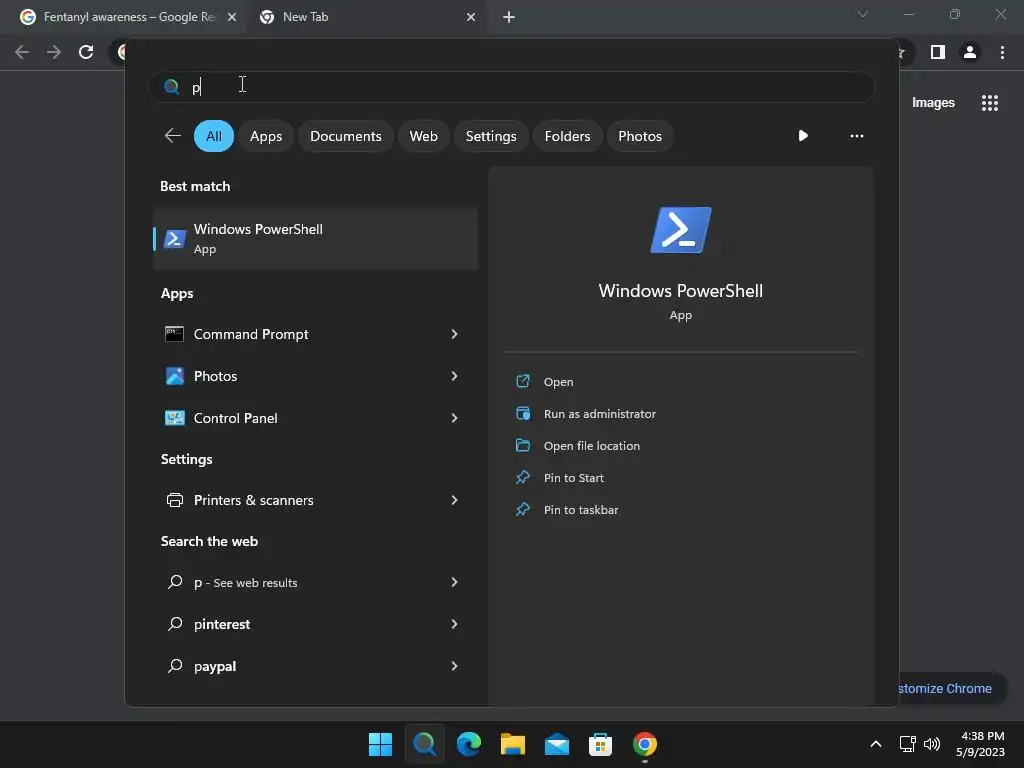Reload the page in Chrome
The image size is (1024, 768).
(x=86, y=52)
